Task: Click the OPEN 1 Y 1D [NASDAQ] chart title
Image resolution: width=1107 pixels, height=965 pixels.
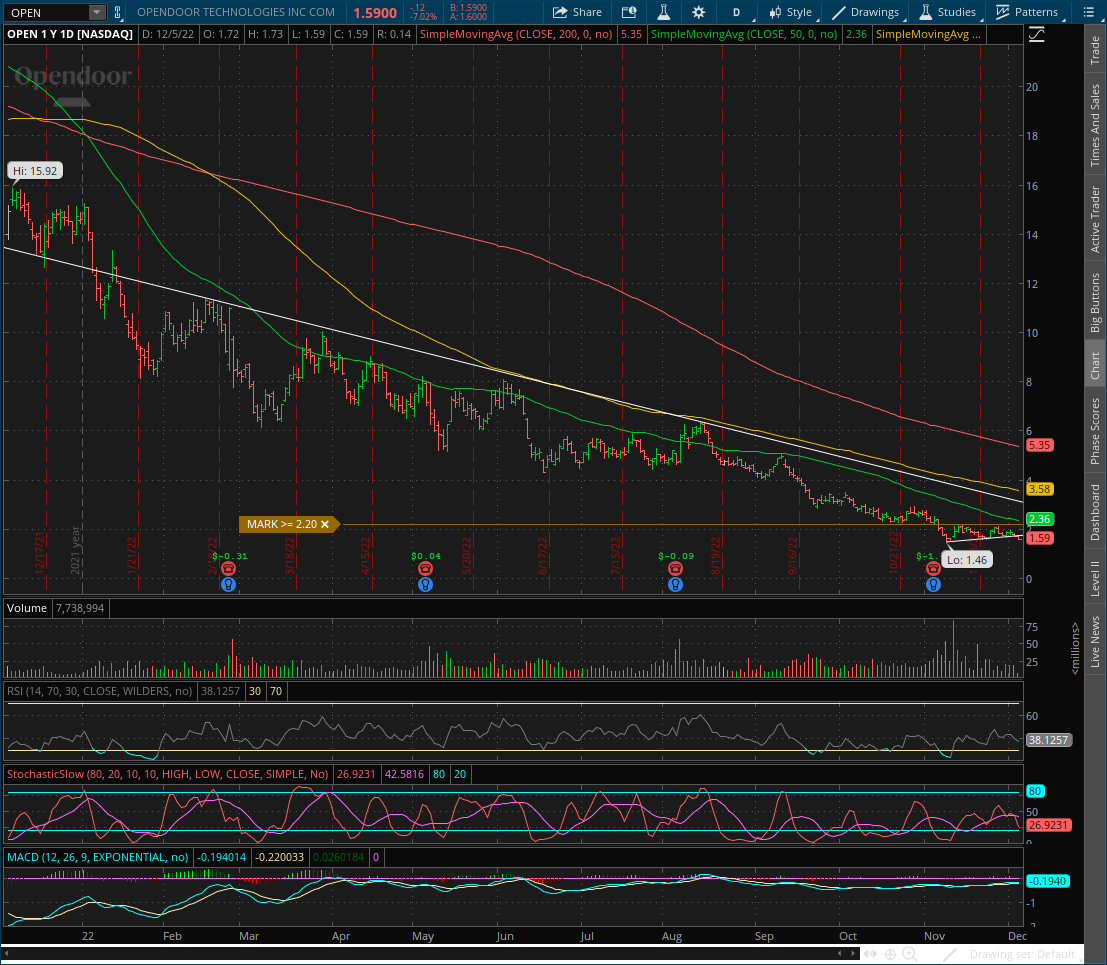Action: point(70,34)
